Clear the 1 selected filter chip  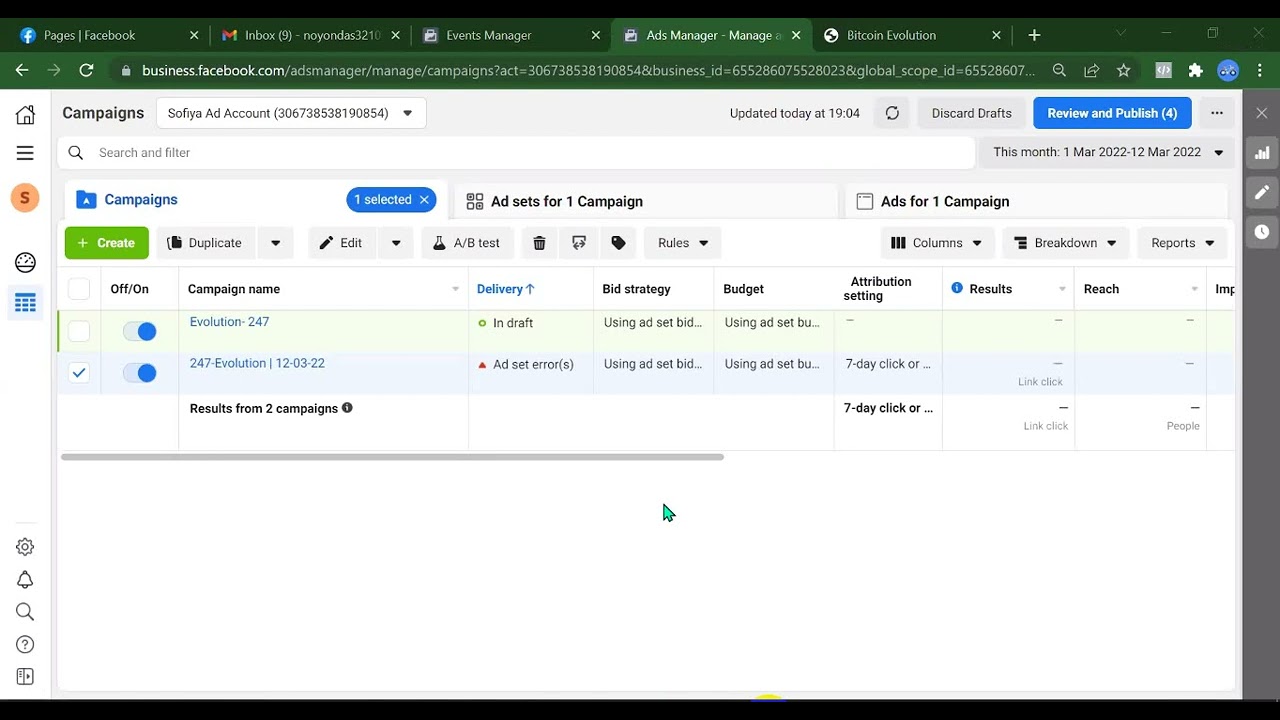coord(424,200)
